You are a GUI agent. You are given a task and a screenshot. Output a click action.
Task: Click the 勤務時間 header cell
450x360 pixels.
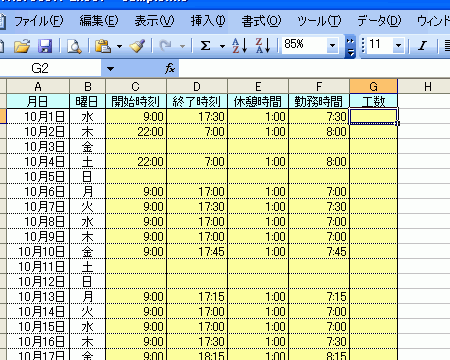[x=319, y=101]
